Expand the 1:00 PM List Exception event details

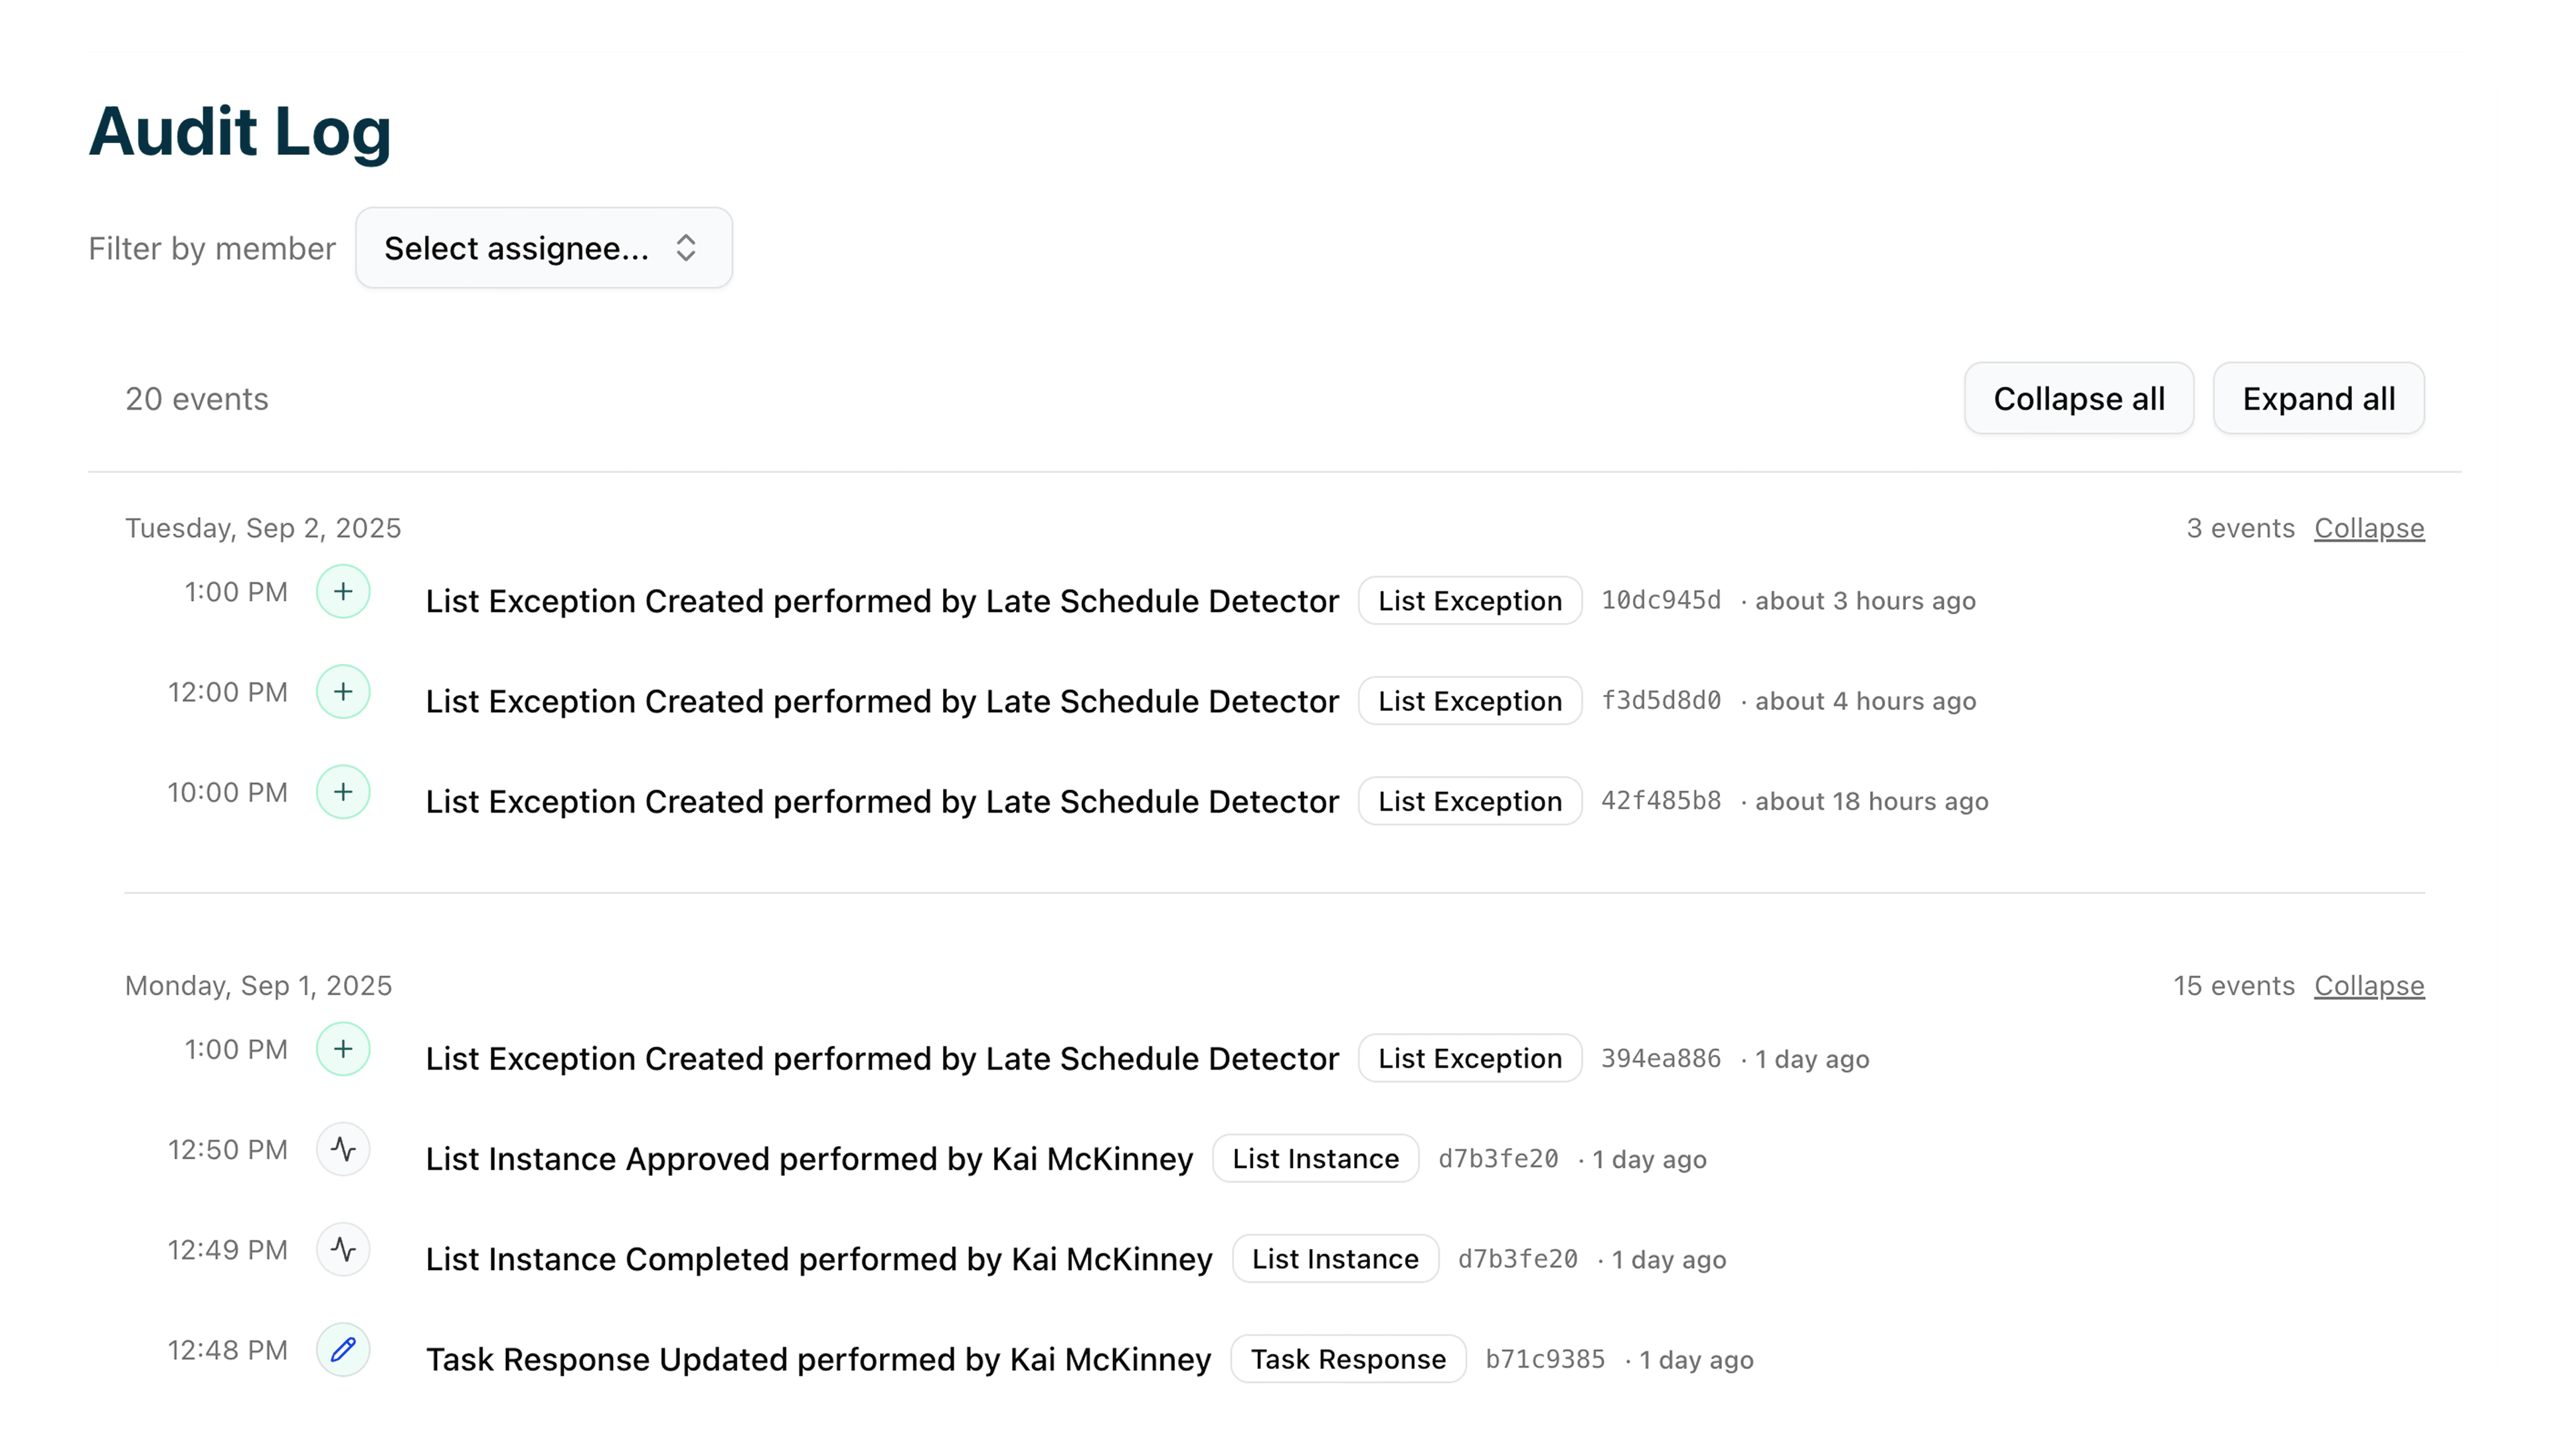tap(344, 591)
